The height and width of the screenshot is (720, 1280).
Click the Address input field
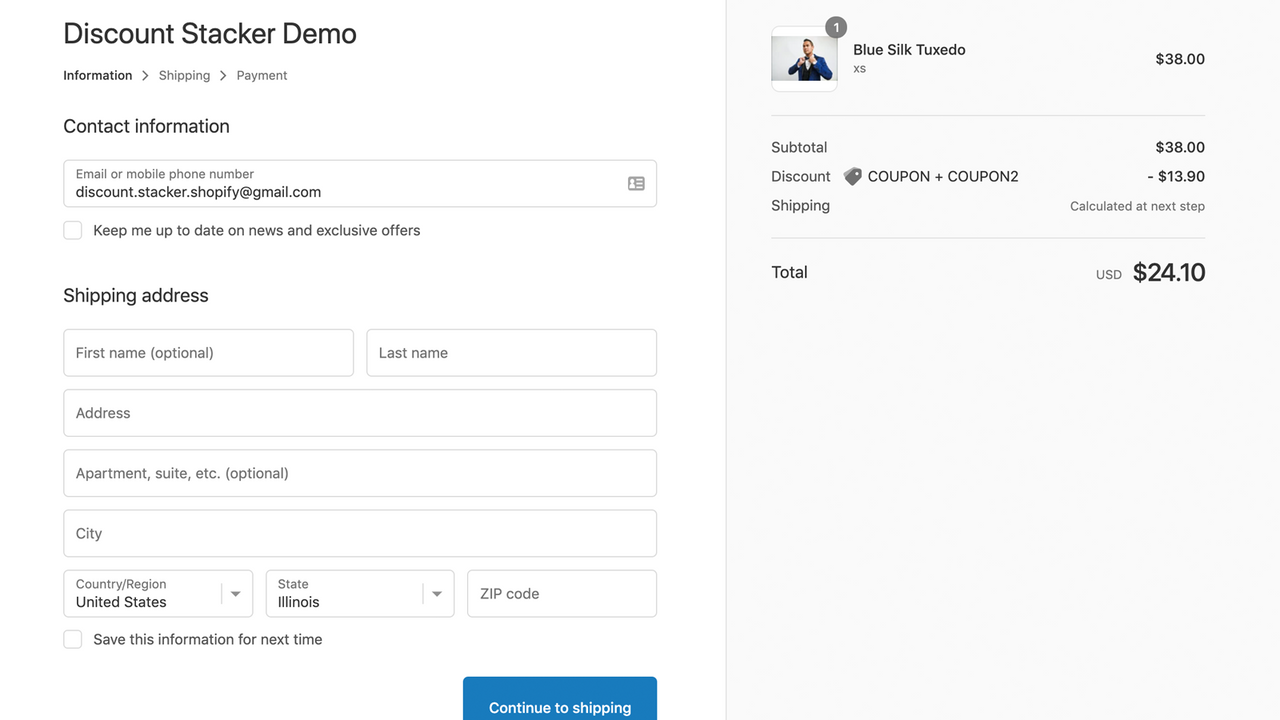click(x=360, y=413)
